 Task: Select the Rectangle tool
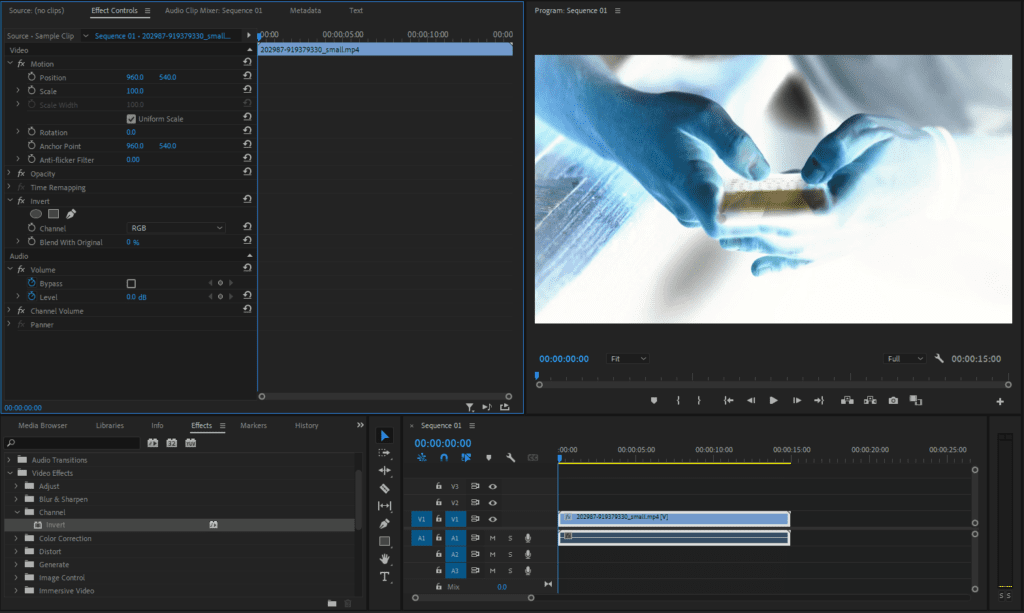pos(385,541)
